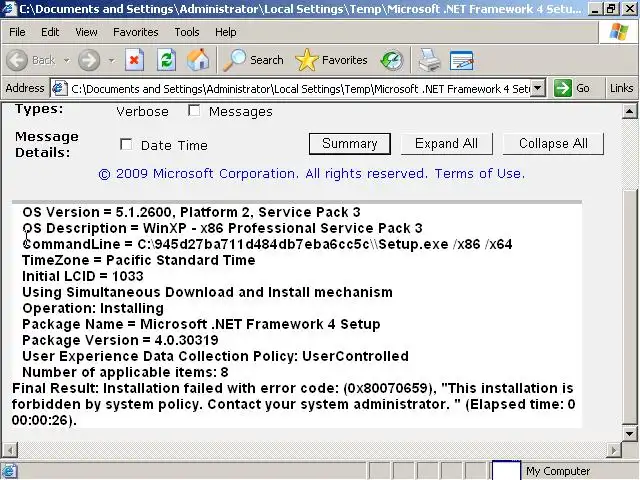Image resolution: width=640 pixels, height=480 pixels.
Task: Click the Collapse All button
Action: point(553,144)
